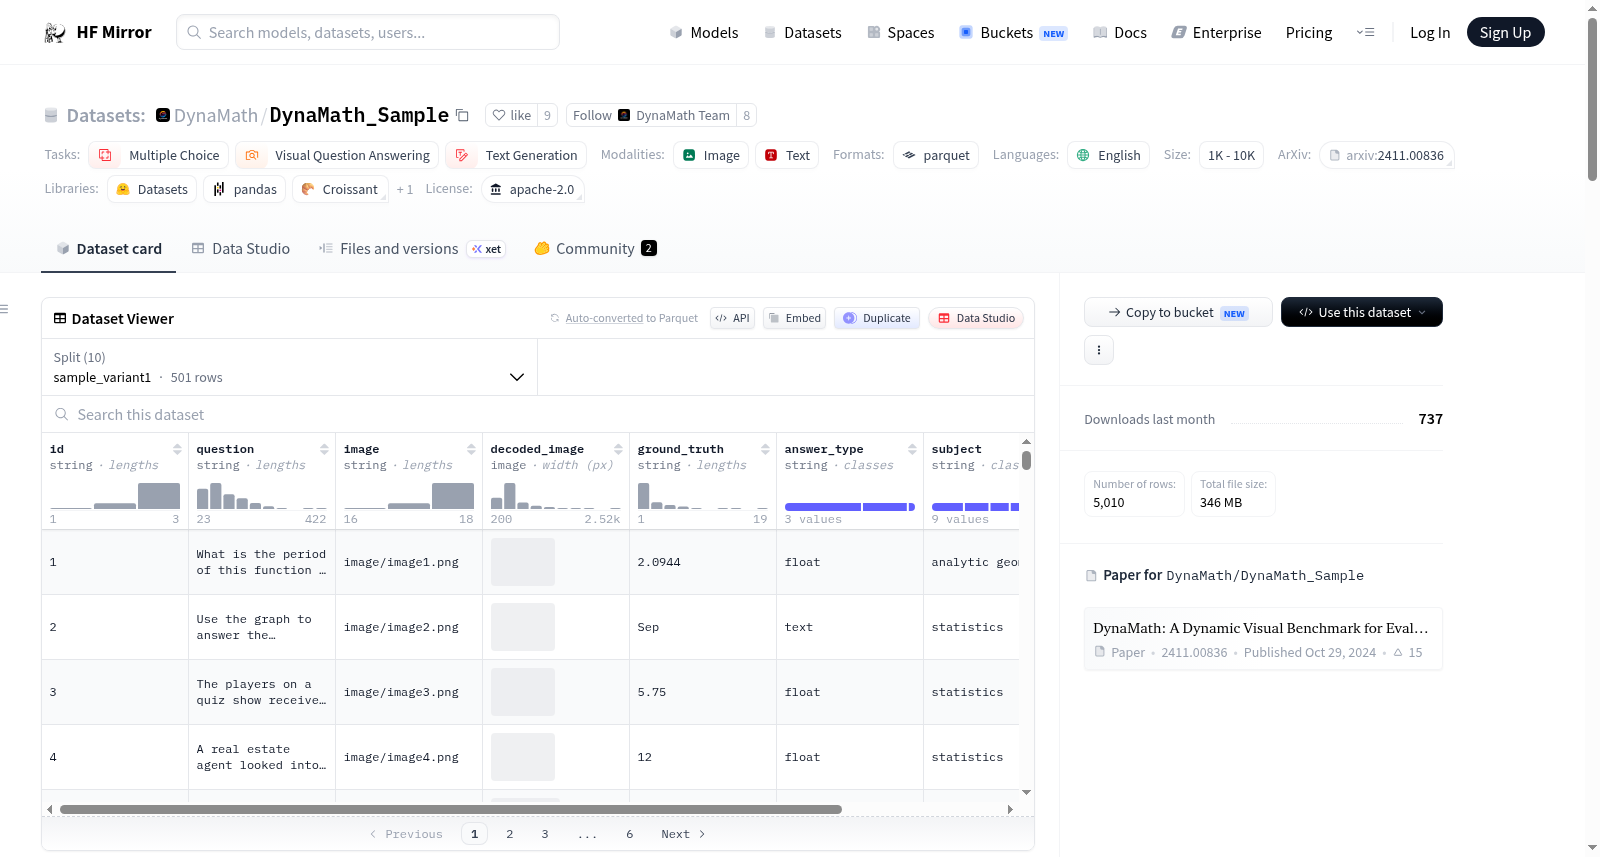
Task: Open the DynaMath owner link
Action: pyautogui.click(x=216, y=115)
